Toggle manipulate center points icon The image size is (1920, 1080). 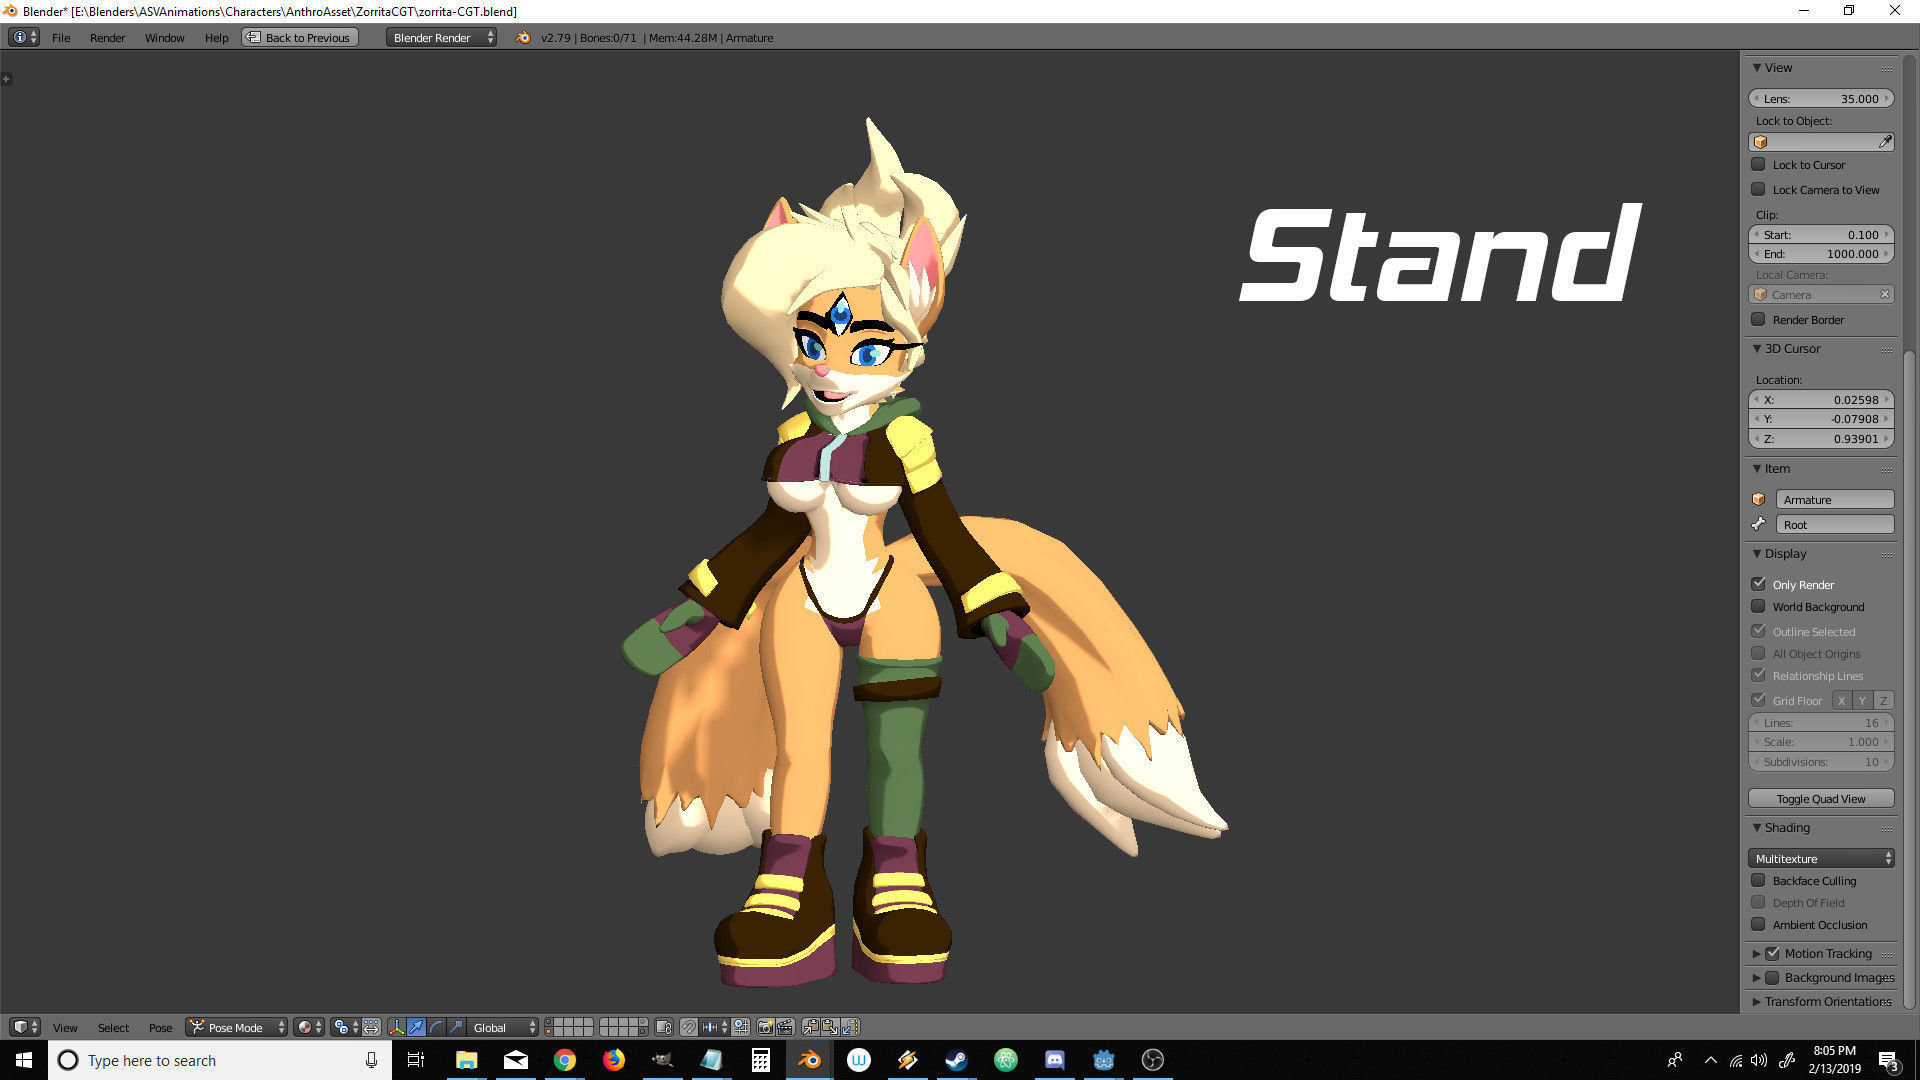point(371,1027)
